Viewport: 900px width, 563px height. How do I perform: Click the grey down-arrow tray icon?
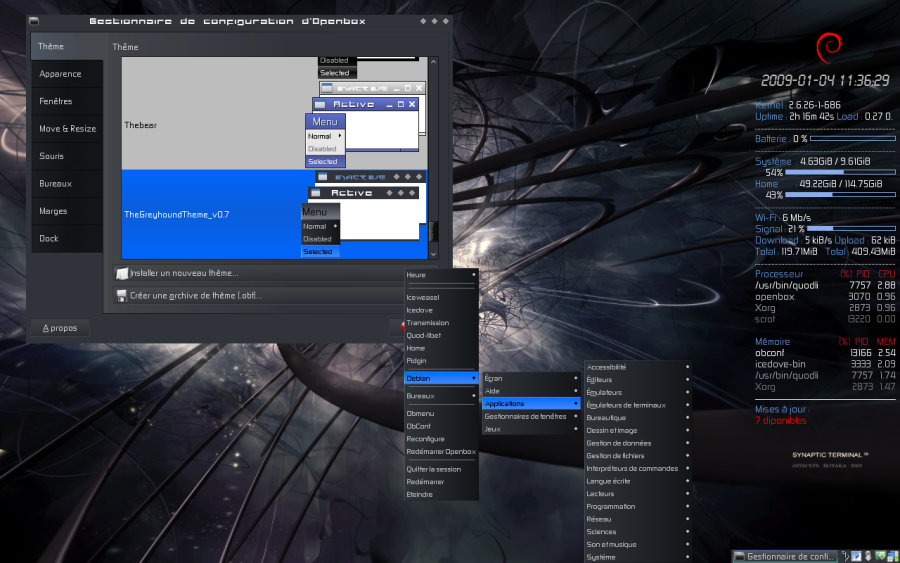coord(868,556)
